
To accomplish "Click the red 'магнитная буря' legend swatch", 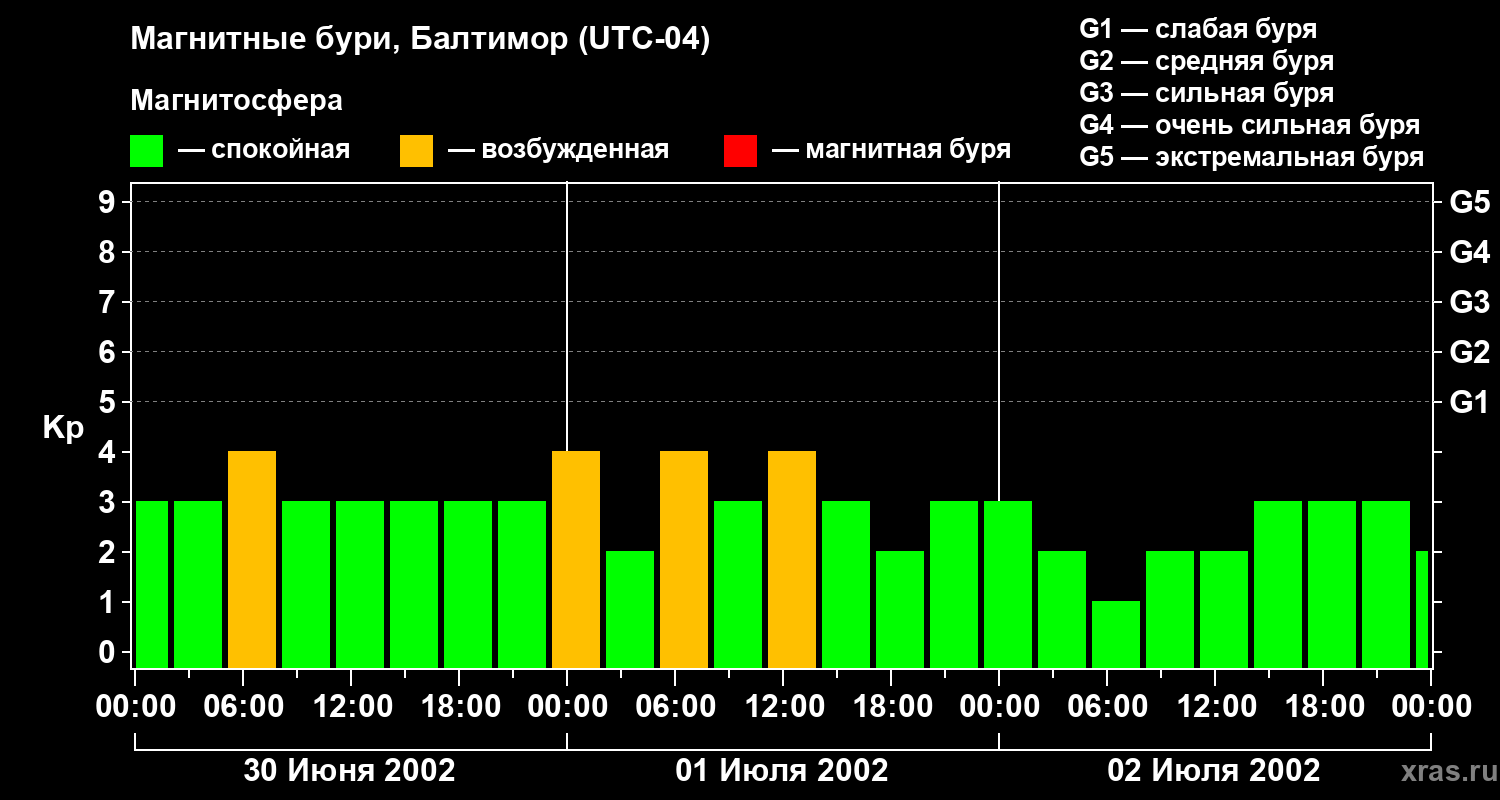I will (740, 151).
